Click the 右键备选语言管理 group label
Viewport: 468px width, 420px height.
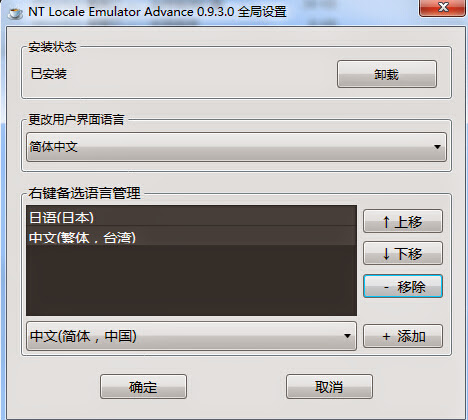tap(84, 193)
